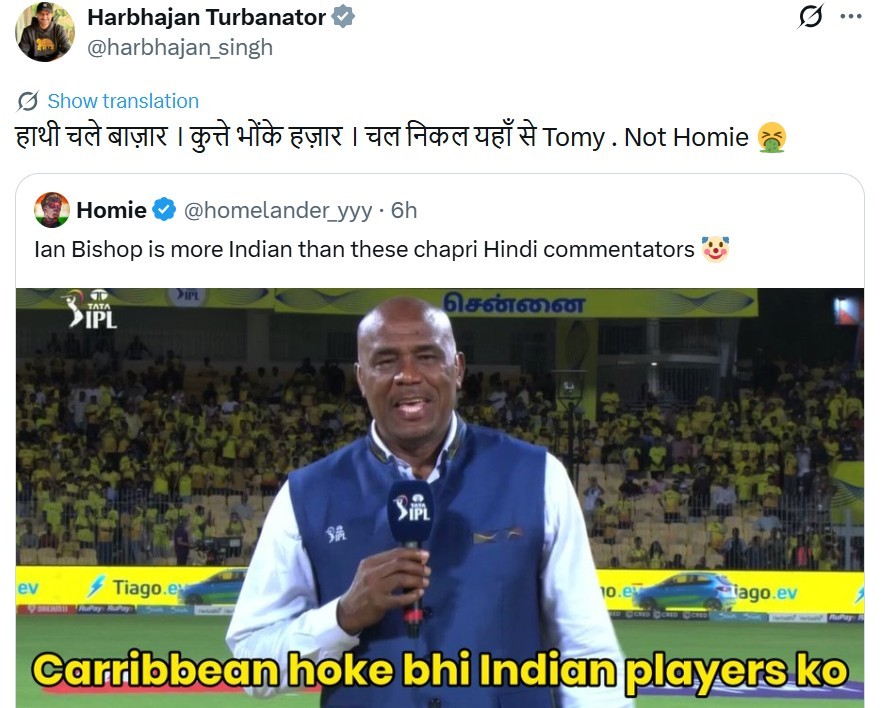The width and height of the screenshot is (883, 708).
Task: Open the @homelander_yyy handle
Action: click(x=278, y=211)
